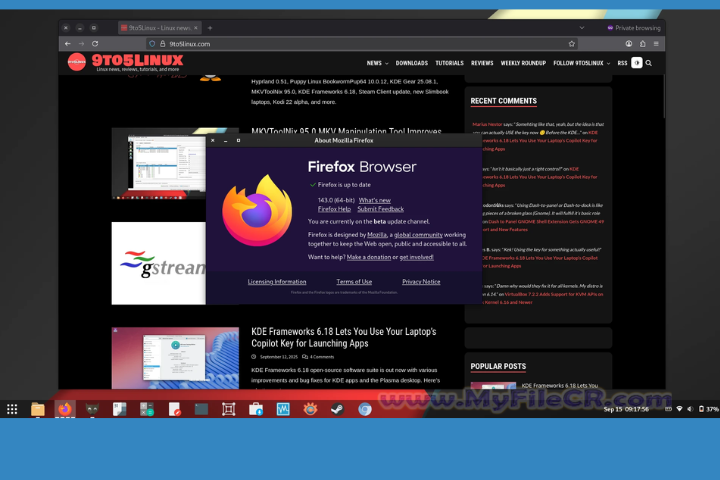Screen dimensions: 720x480
Task: Open the global community link
Action: [x=418, y=235]
